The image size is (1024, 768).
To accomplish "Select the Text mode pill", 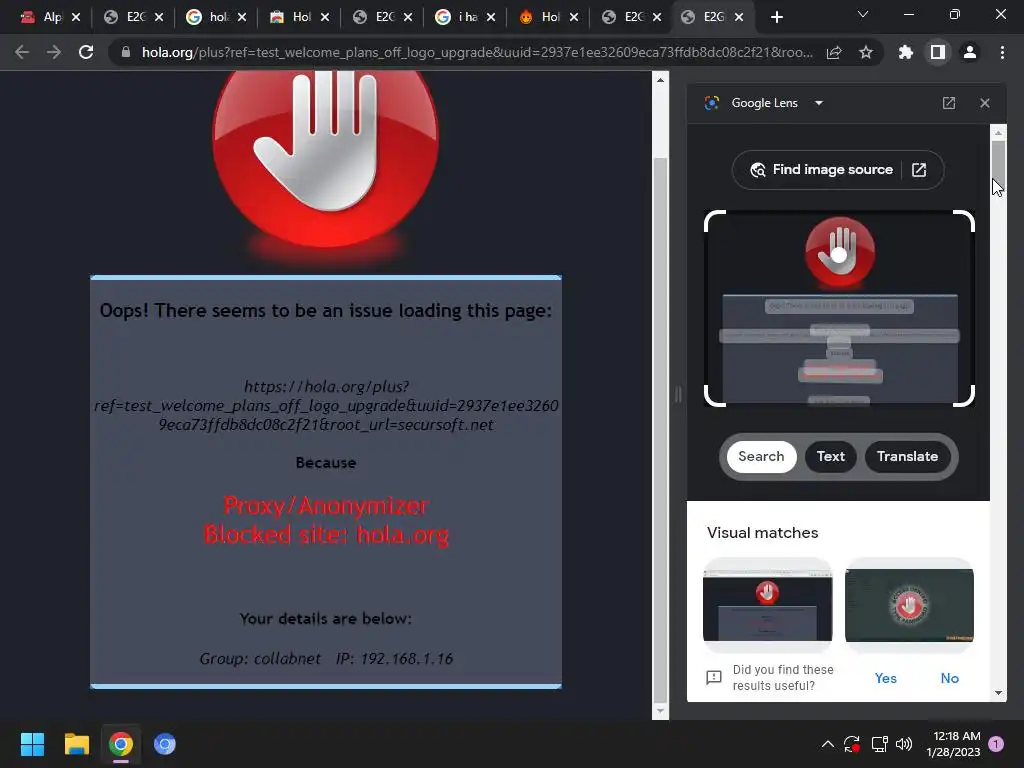I will 831,456.
